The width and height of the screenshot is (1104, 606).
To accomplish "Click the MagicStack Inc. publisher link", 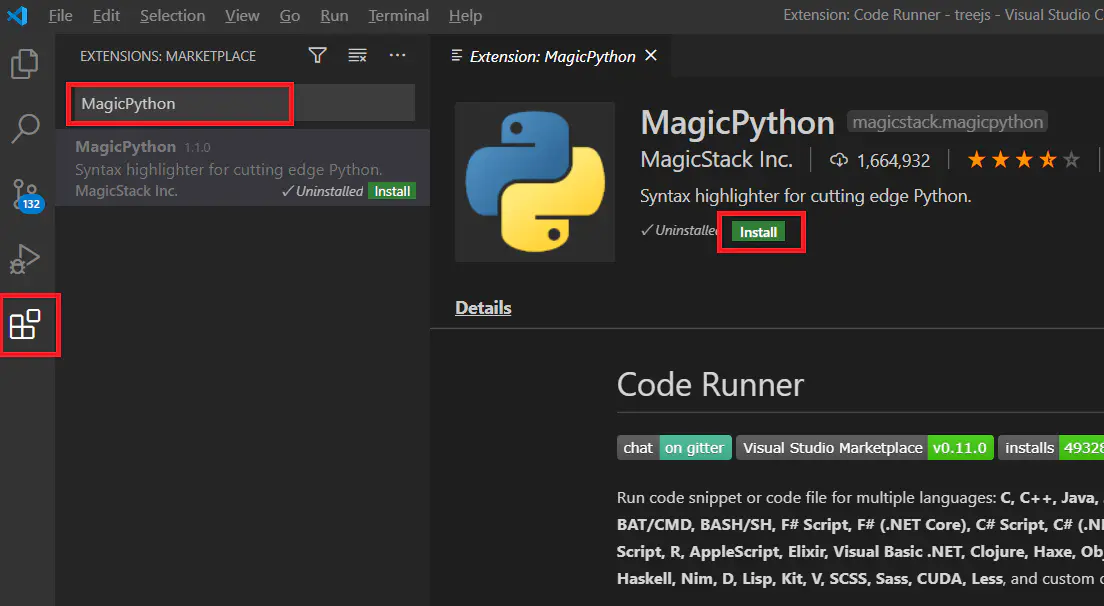I will point(716,160).
